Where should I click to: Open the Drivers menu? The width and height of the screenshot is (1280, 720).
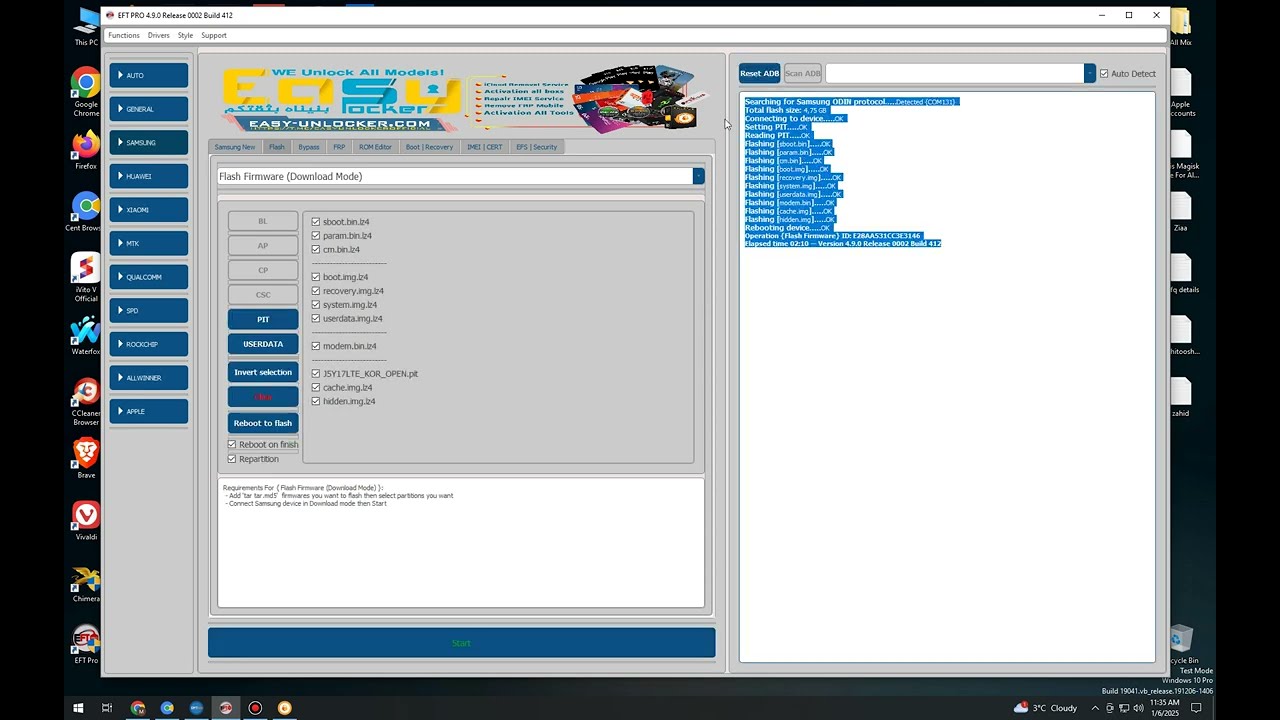tap(158, 35)
